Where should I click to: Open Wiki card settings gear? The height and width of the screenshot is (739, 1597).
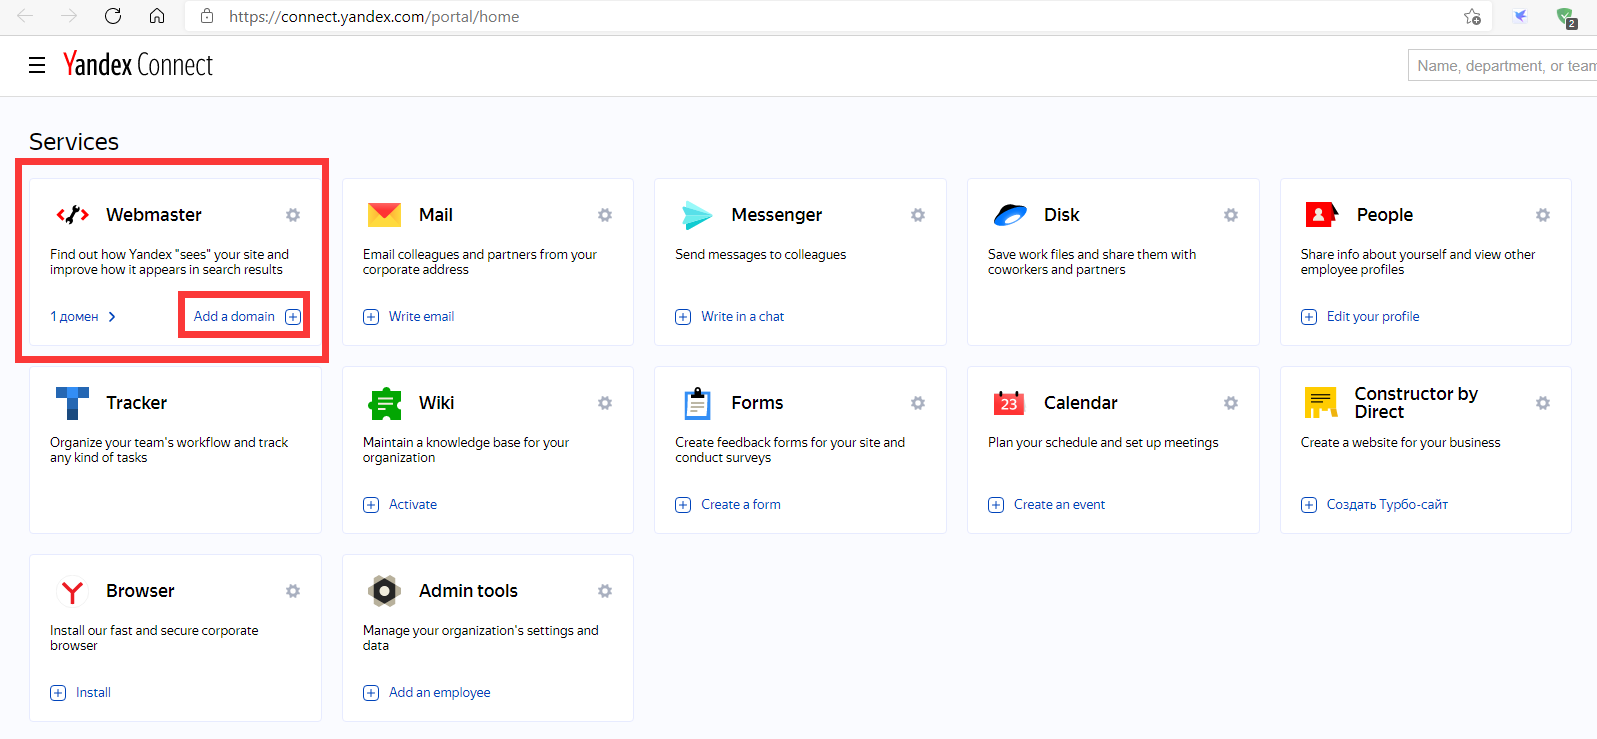click(605, 403)
